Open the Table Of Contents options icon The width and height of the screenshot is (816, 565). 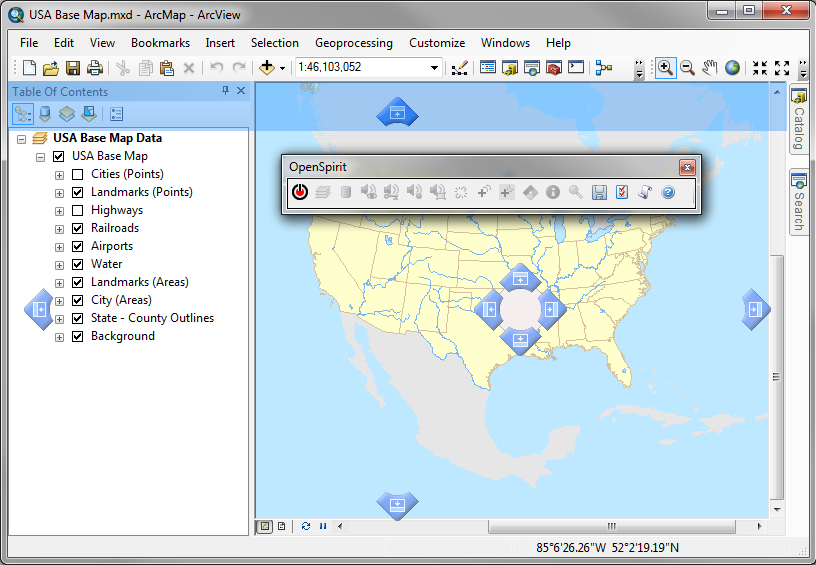coord(117,114)
